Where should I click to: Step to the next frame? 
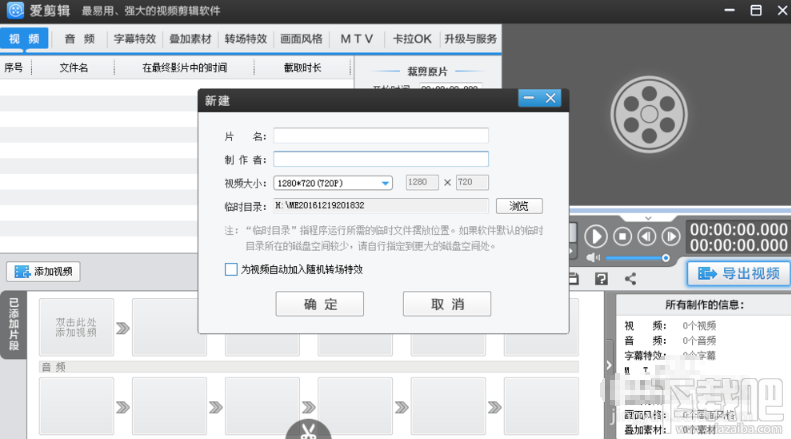pyautogui.click(x=671, y=236)
